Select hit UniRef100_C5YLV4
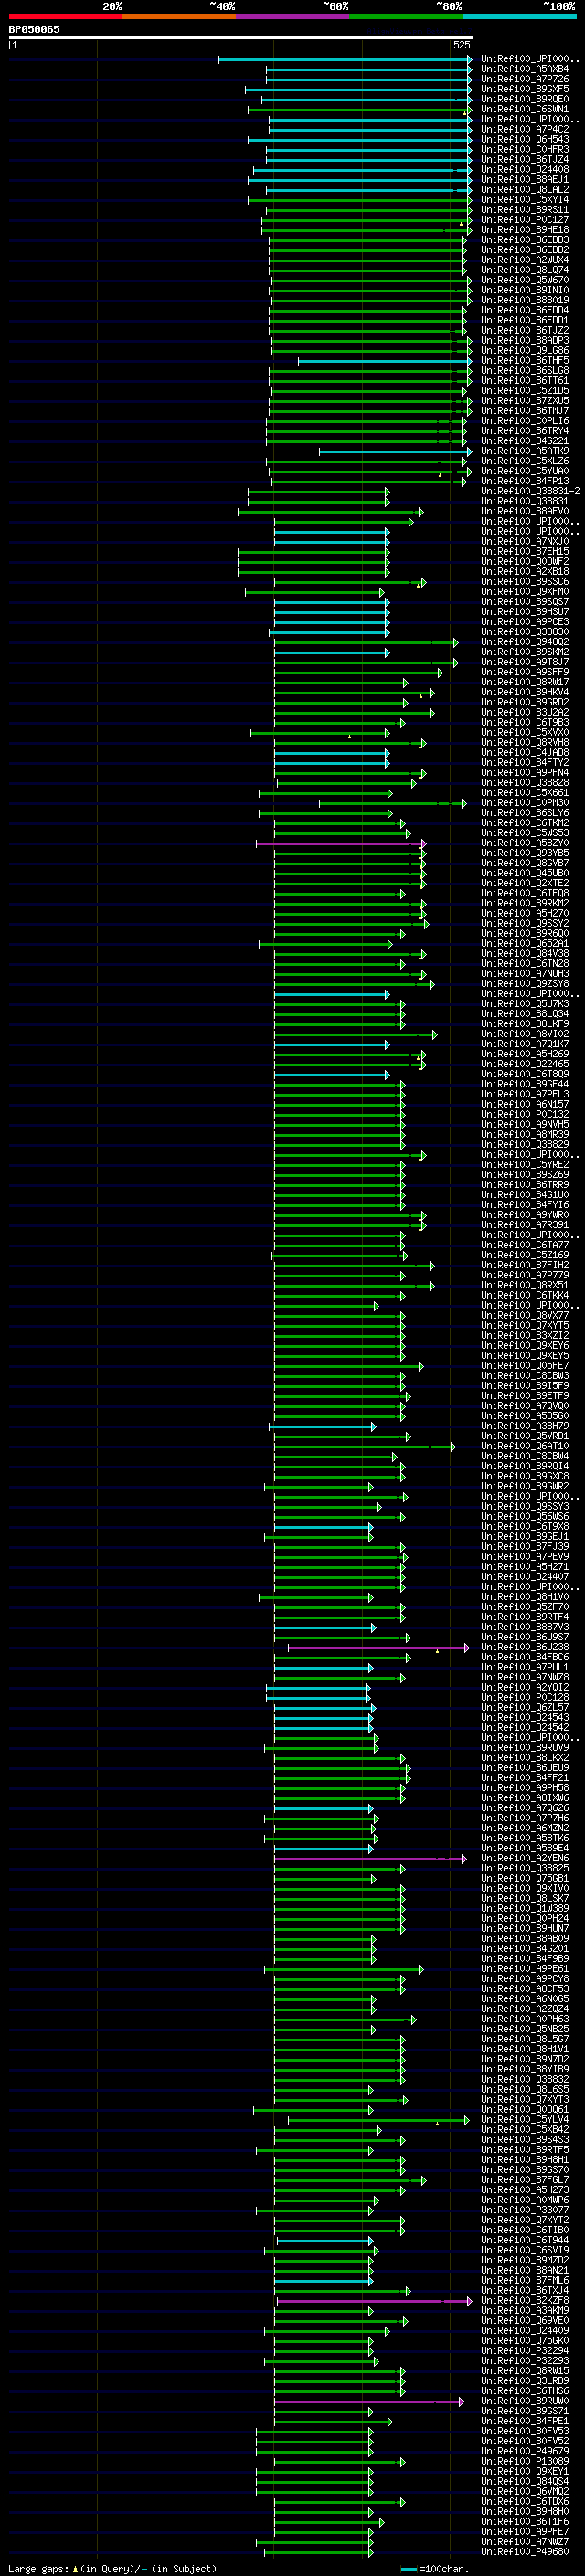 click(x=525, y=2119)
